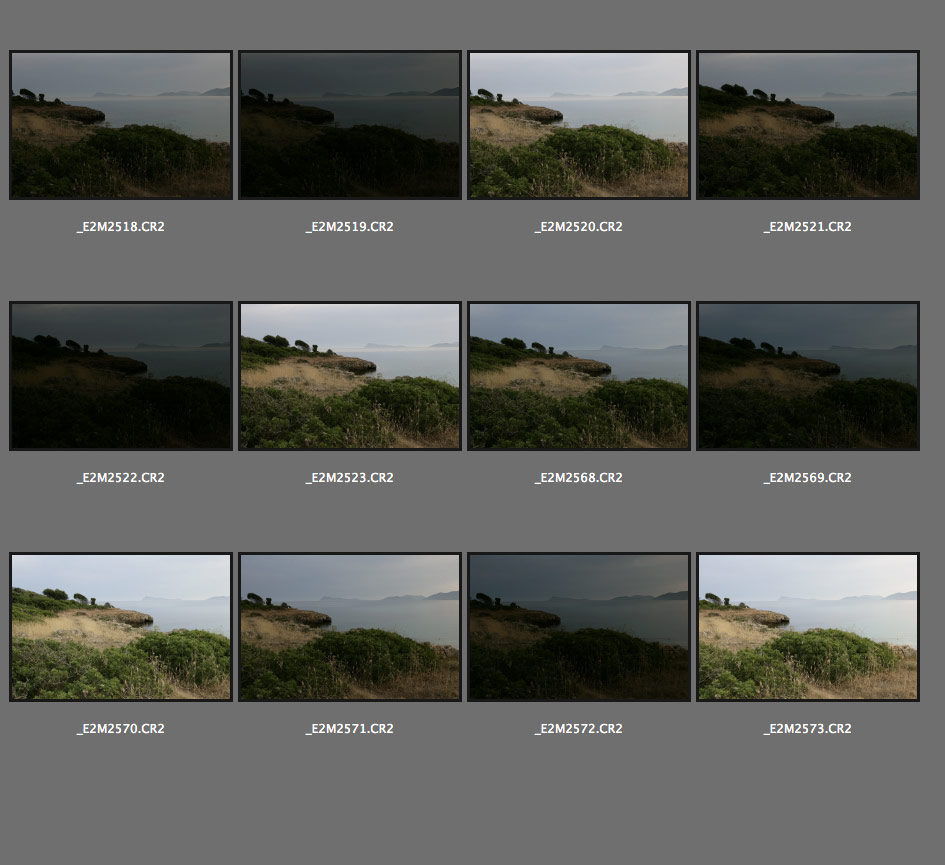The image size is (945, 865).
Task: Select the bright _E2M2570.CR2 thumbnail
Action: (121, 627)
